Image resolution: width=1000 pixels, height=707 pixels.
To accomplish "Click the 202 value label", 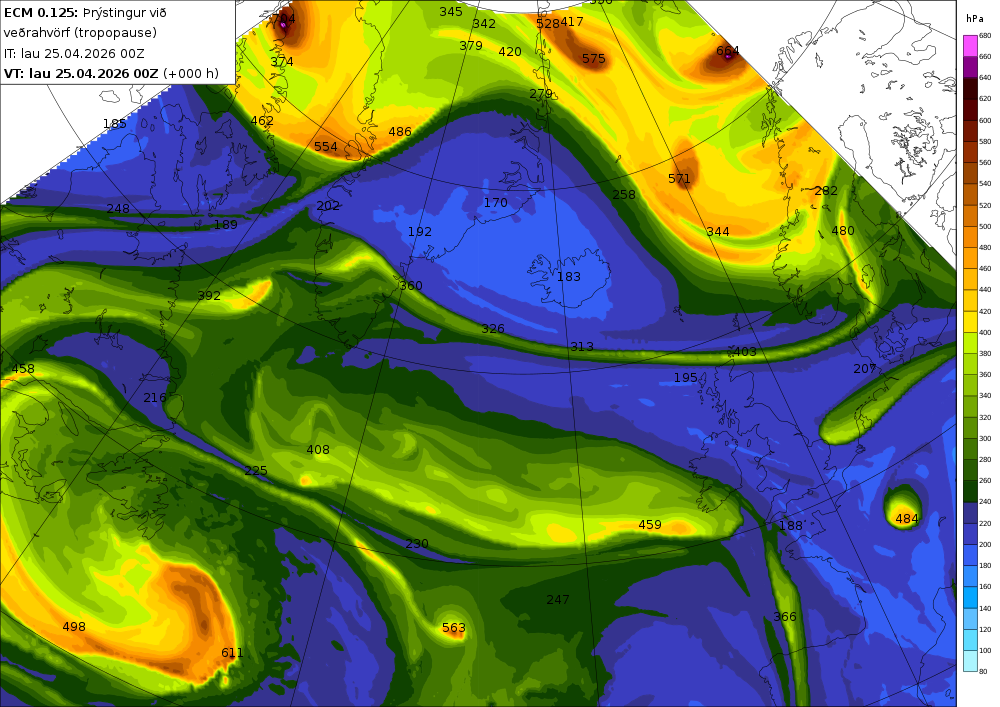I will [328, 205].
